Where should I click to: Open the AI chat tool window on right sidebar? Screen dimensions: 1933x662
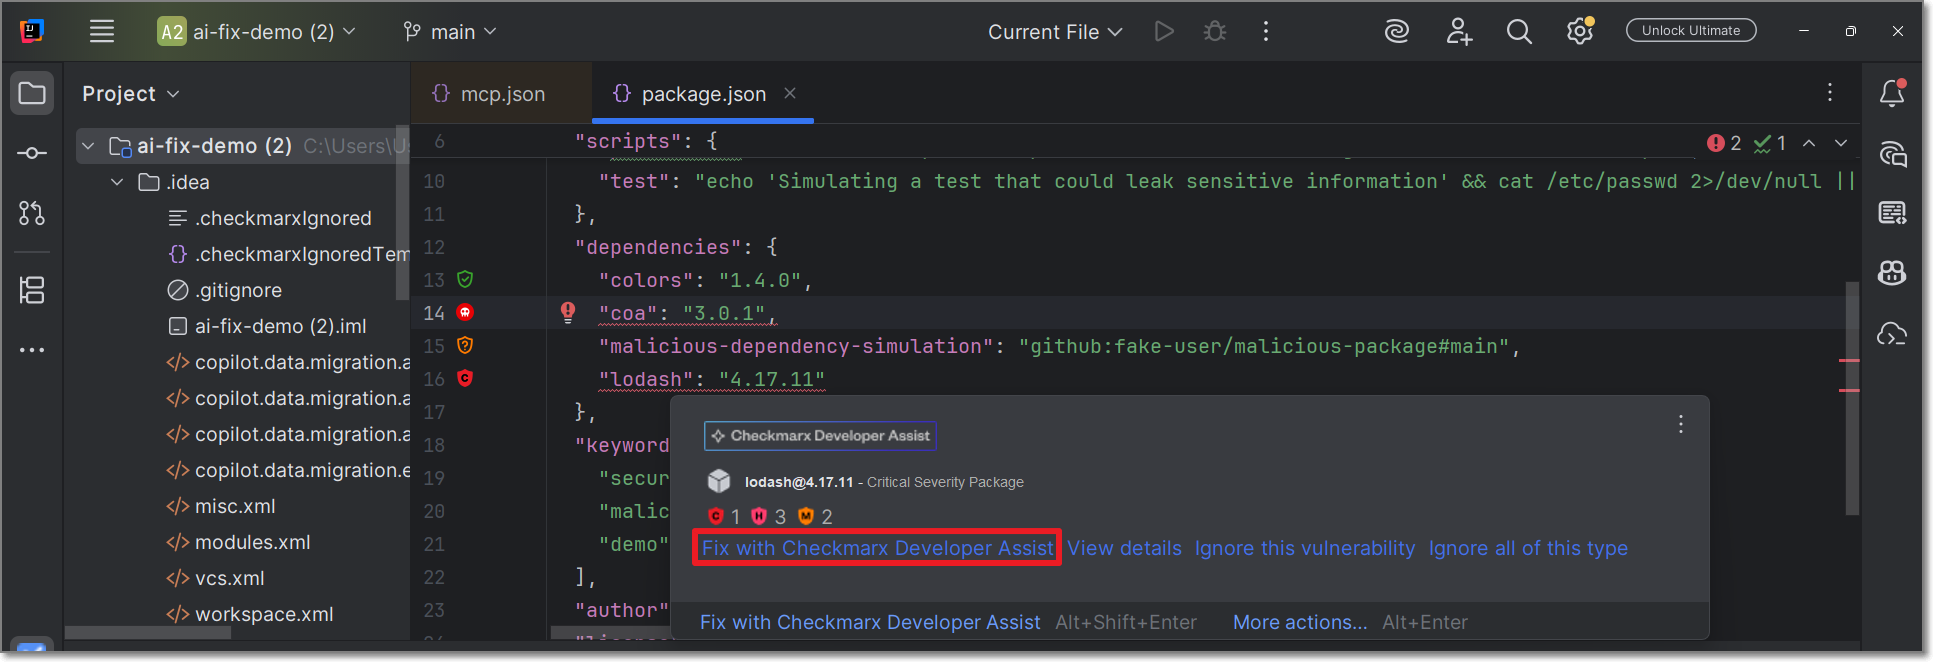click(1892, 153)
